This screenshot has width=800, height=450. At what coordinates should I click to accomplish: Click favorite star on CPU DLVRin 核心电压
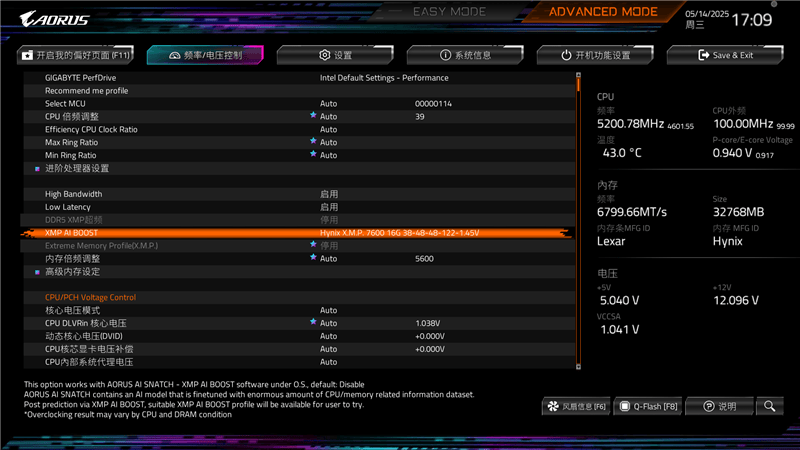click(313, 322)
